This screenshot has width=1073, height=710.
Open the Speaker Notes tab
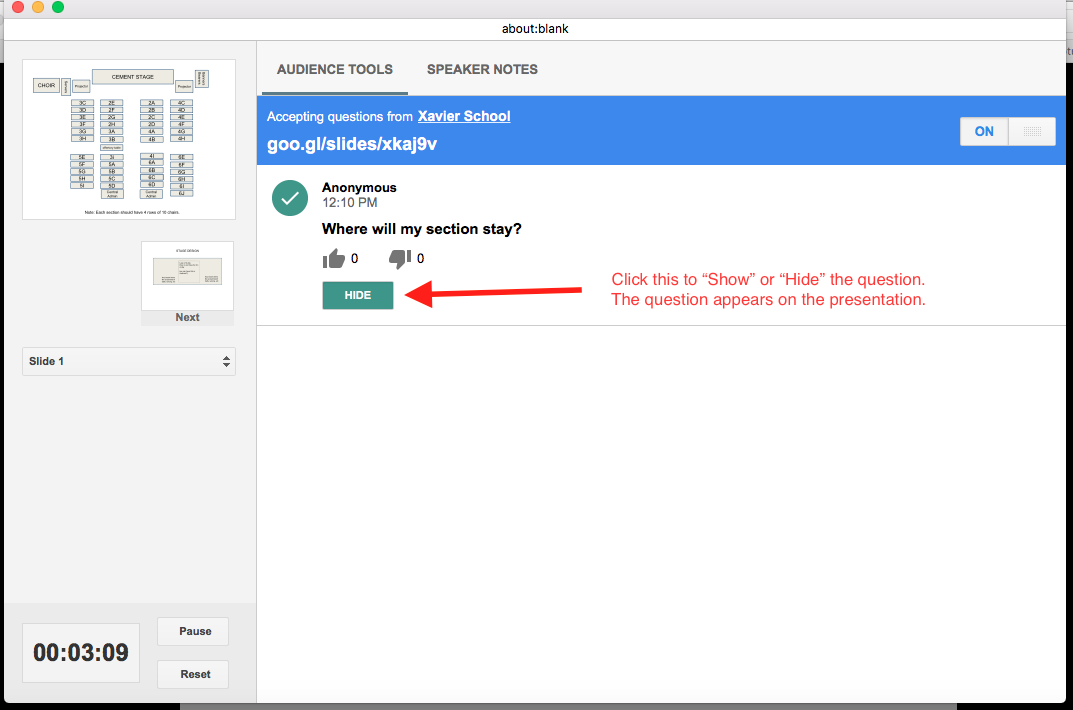pos(482,70)
